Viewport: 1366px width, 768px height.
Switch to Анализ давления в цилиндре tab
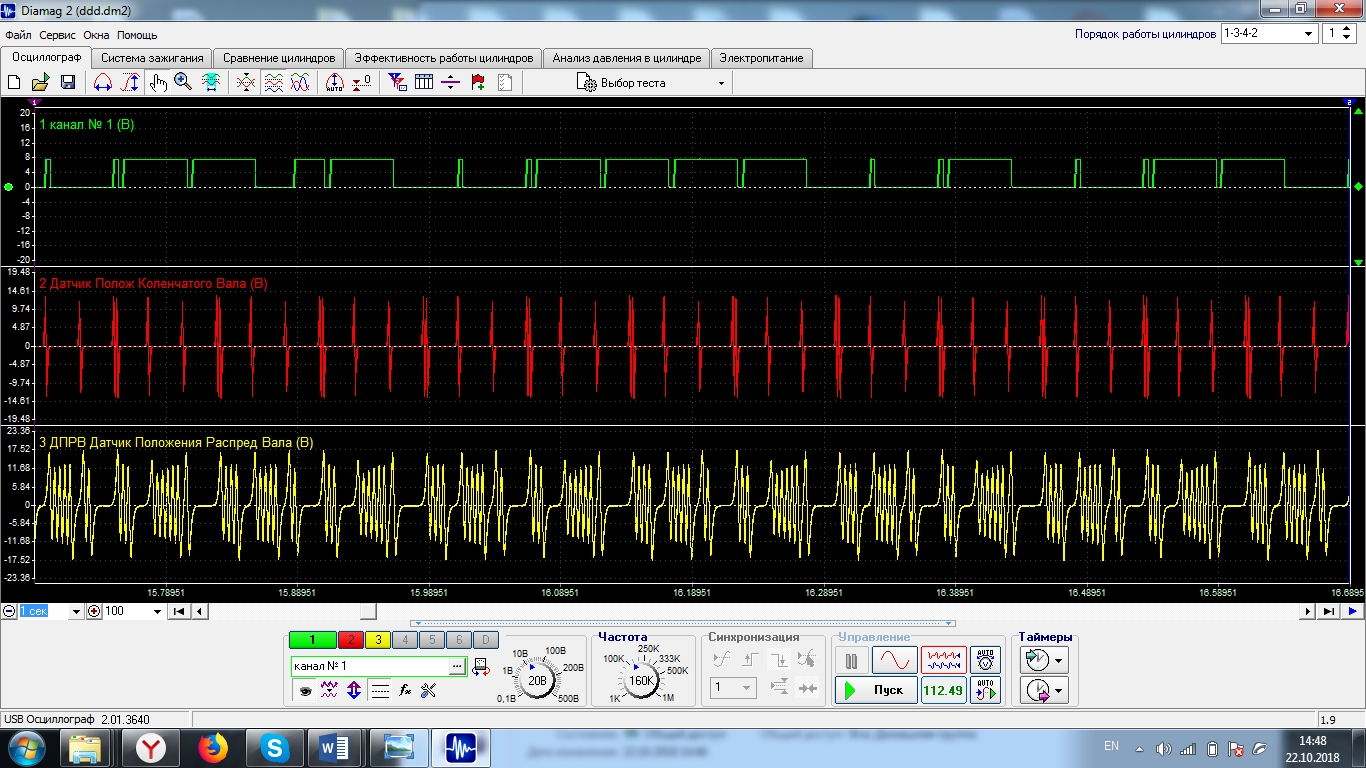pyautogui.click(x=627, y=58)
